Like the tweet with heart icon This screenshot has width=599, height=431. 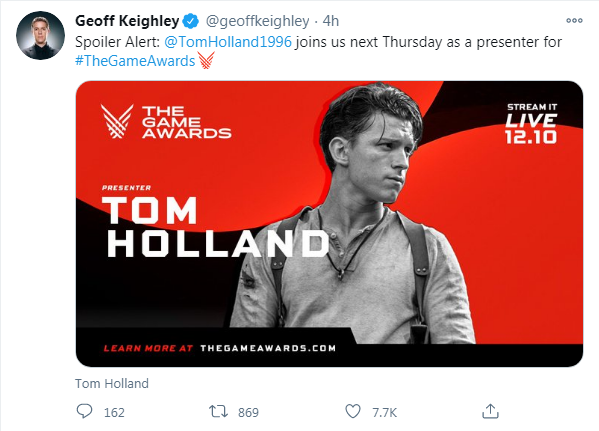click(x=353, y=412)
